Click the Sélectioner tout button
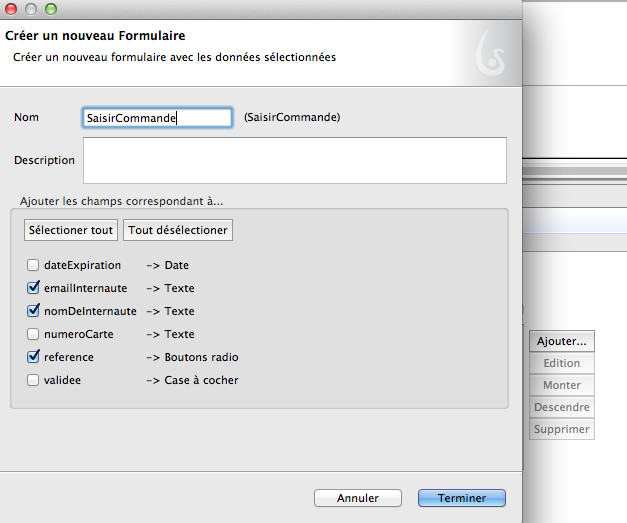The image size is (627, 523). coord(71,231)
